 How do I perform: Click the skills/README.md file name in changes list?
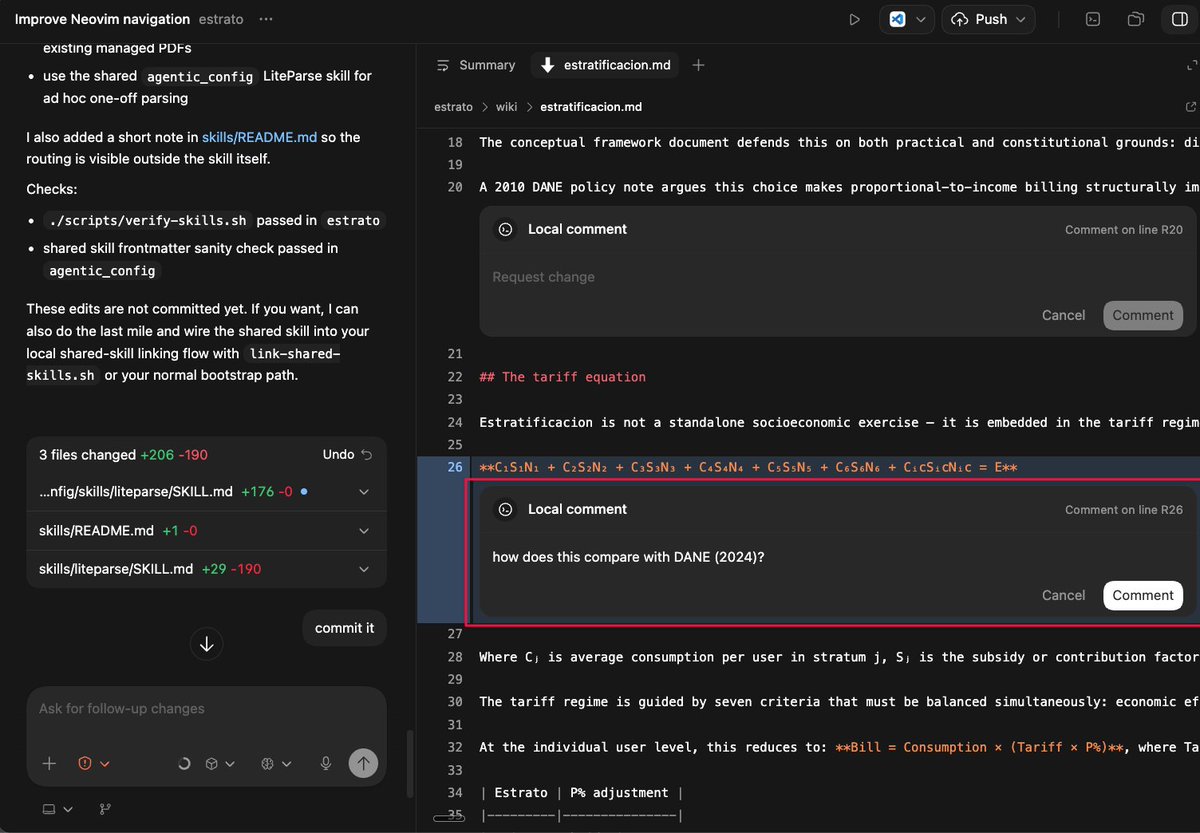click(96, 530)
